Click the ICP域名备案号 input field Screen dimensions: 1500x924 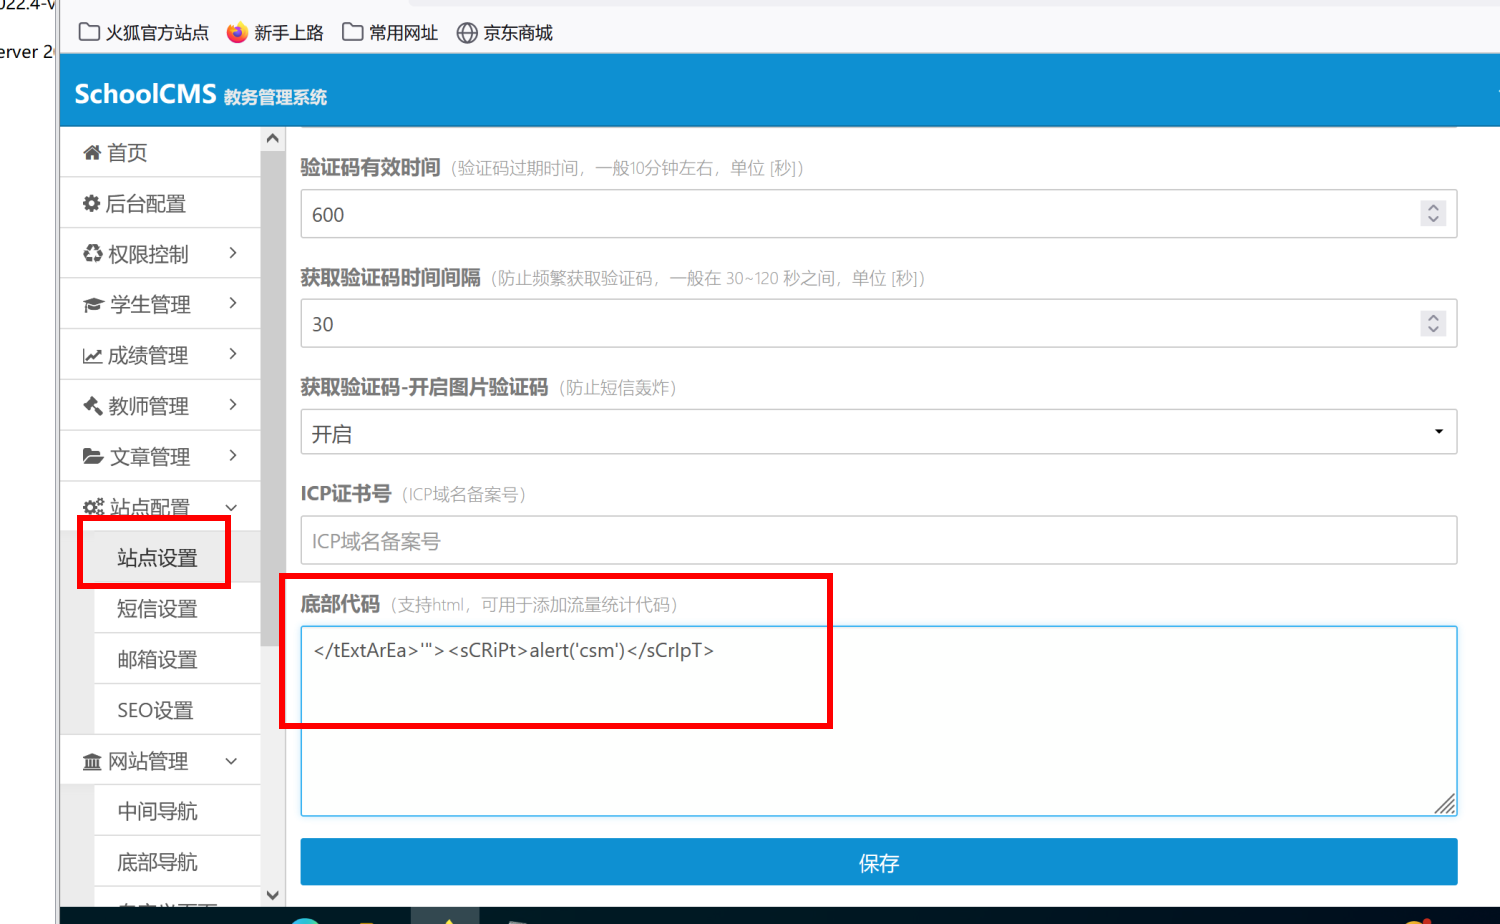(878, 540)
